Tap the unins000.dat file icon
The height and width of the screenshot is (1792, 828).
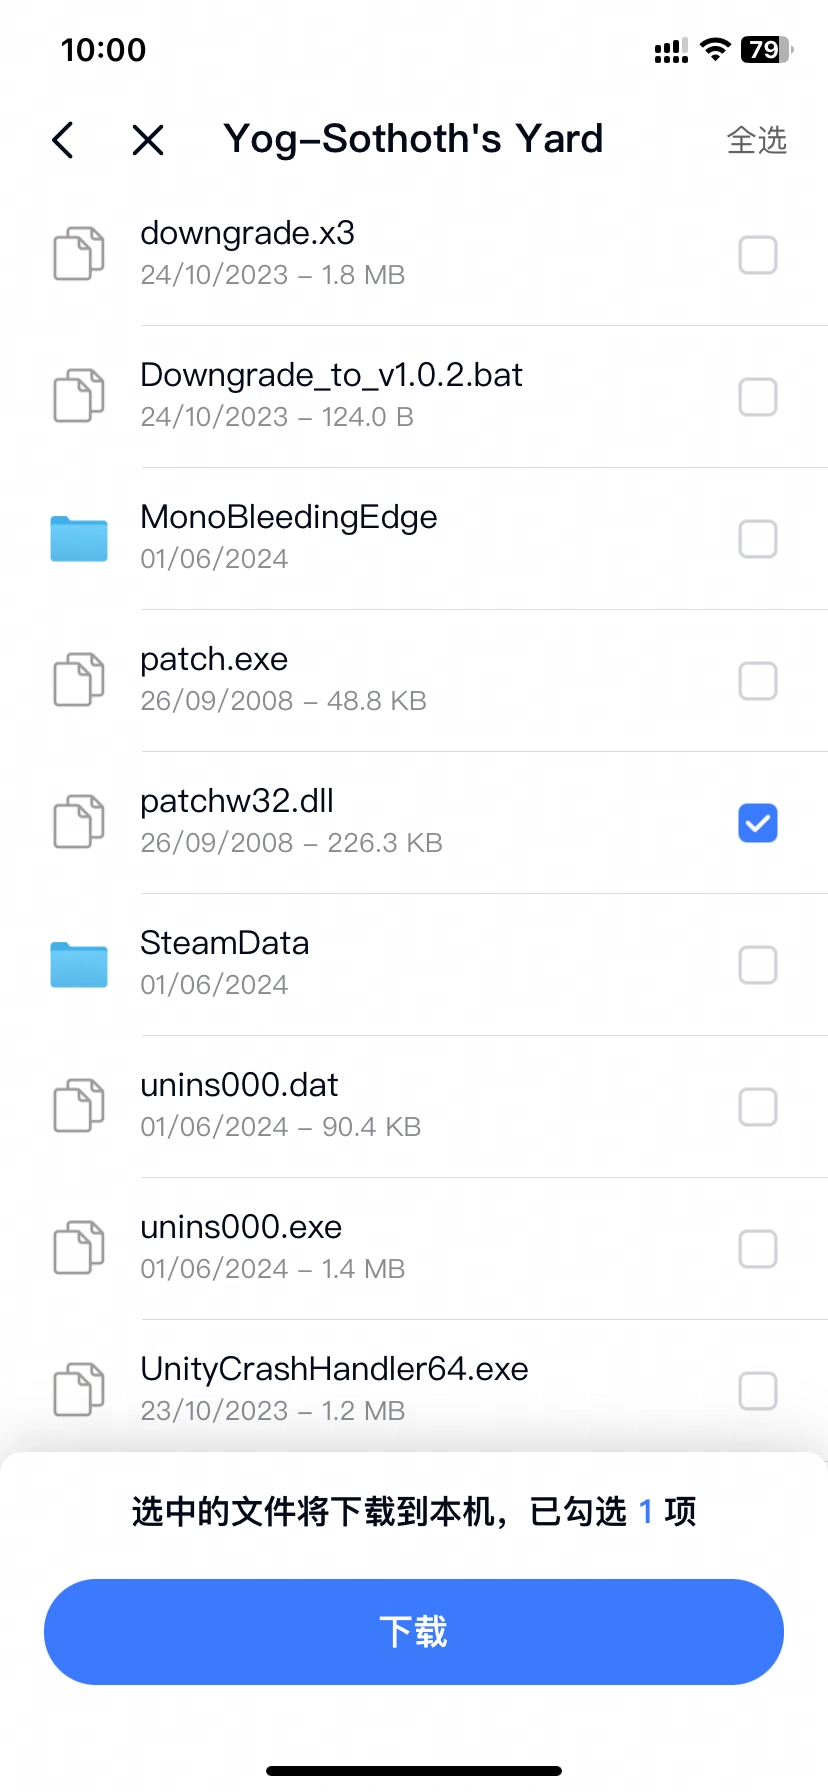pos(79,1107)
